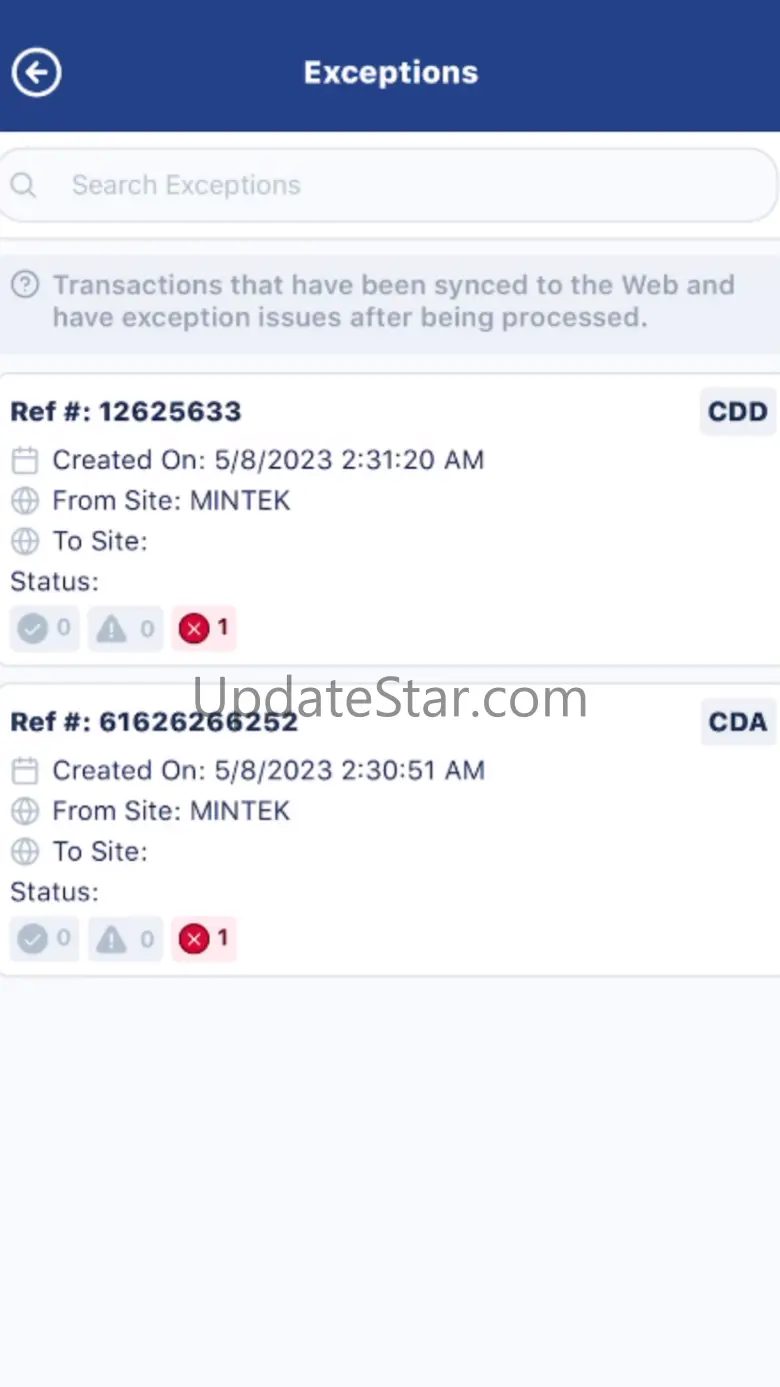The height and width of the screenshot is (1387, 780).
Task: Click calendar icon for 2:30:51 AM entry
Action: point(25,770)
